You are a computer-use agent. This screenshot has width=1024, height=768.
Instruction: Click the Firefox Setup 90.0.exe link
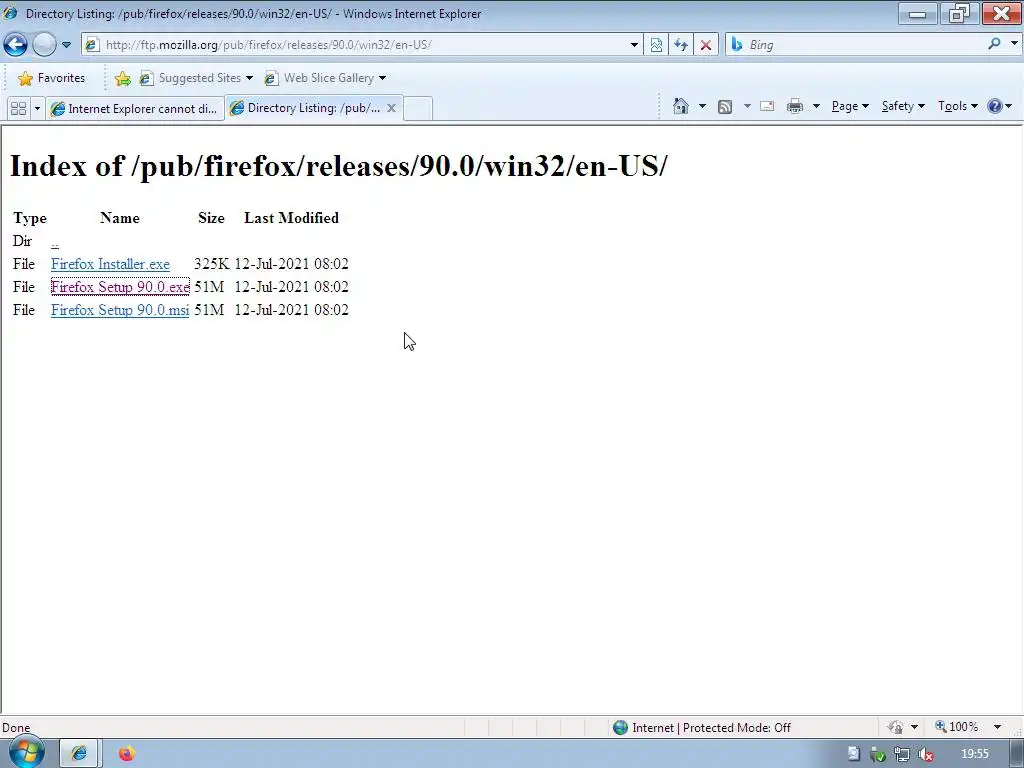tap(120, 287)
